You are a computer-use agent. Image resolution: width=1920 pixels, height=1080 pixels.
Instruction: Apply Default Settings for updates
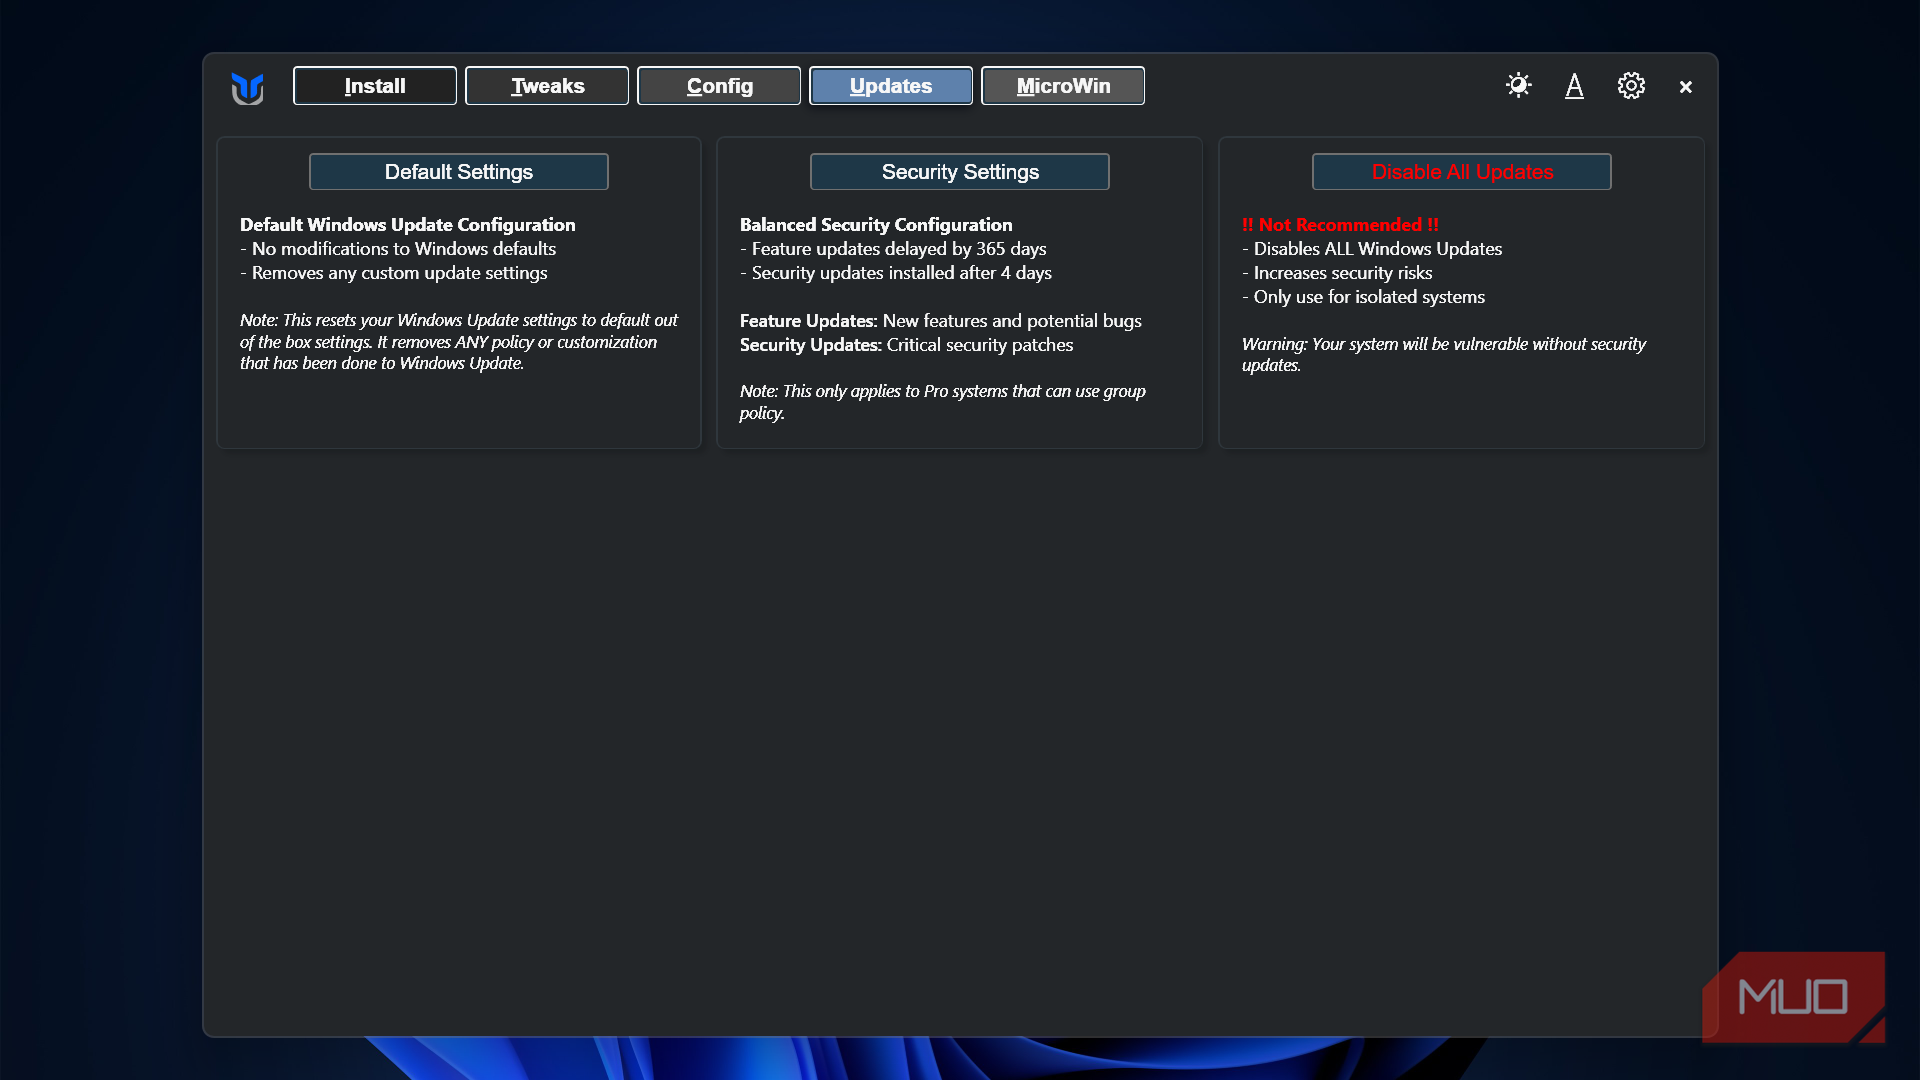click(x=459, y=172)
